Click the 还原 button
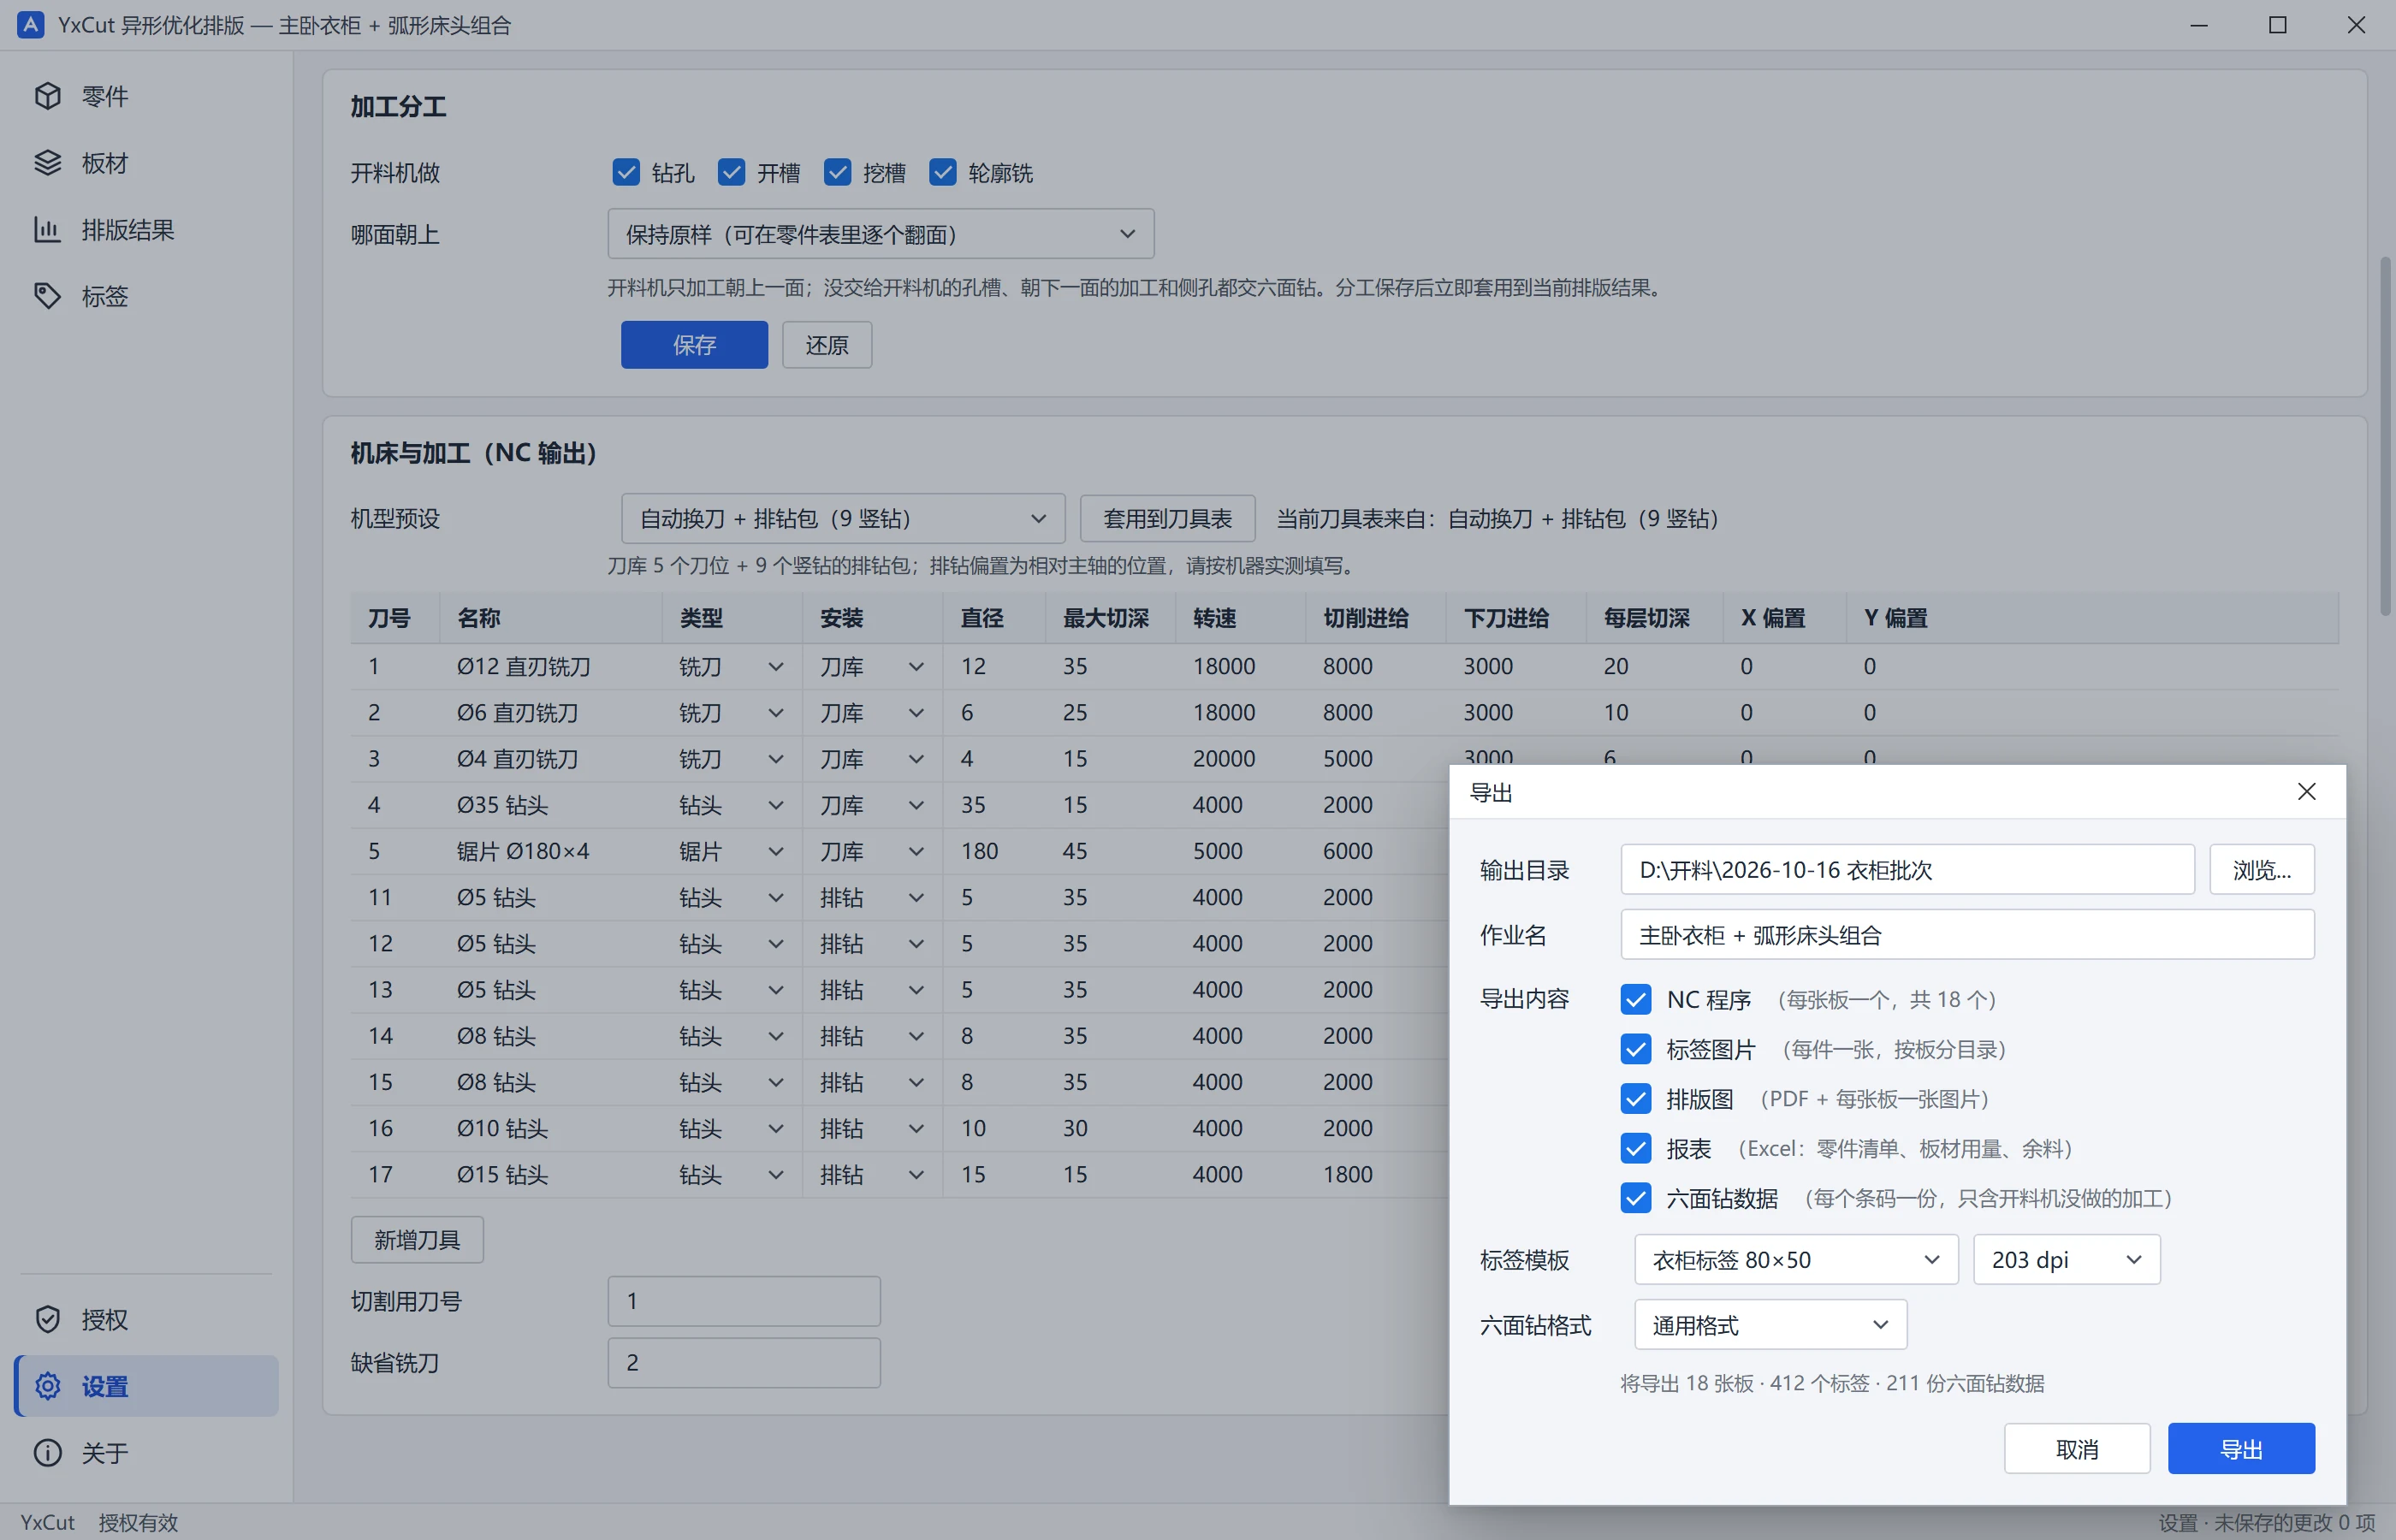2396x1540 pixels. pos(827,345)
